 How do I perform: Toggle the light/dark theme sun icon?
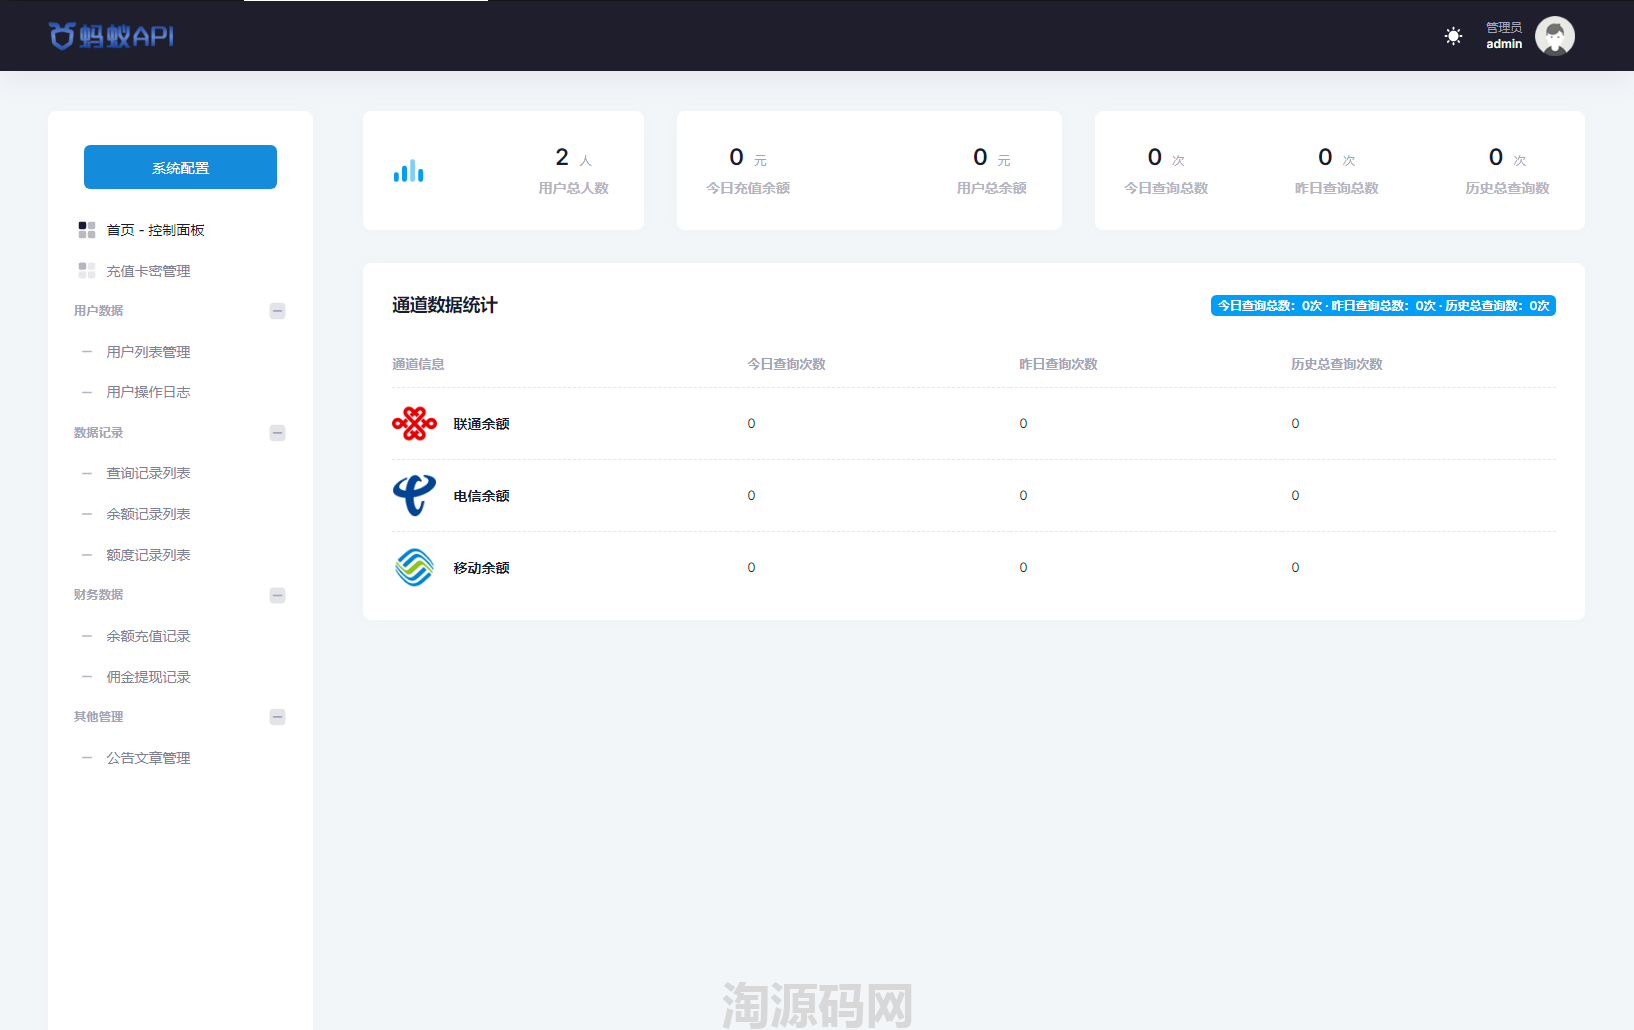tap(1453, 36)
